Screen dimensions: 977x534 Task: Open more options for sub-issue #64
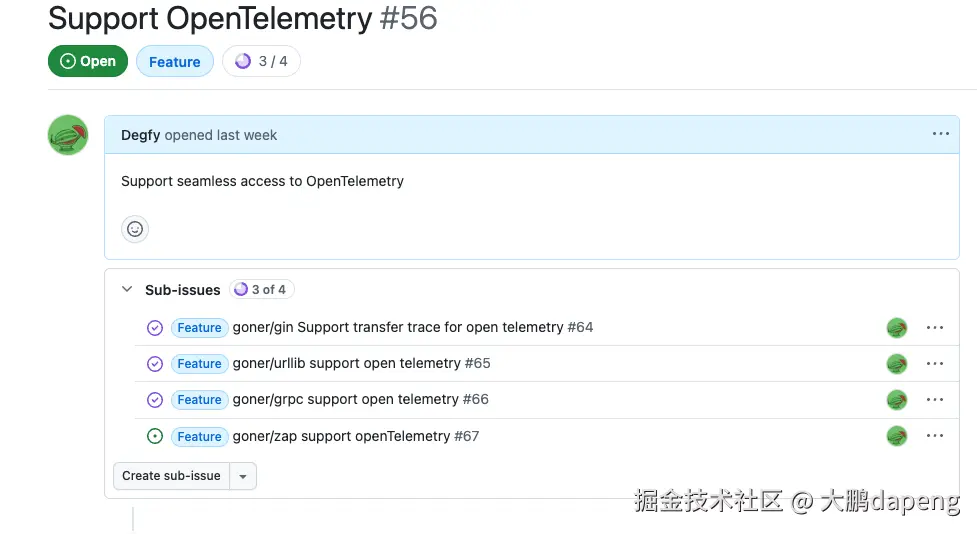[x=934, y=327]
